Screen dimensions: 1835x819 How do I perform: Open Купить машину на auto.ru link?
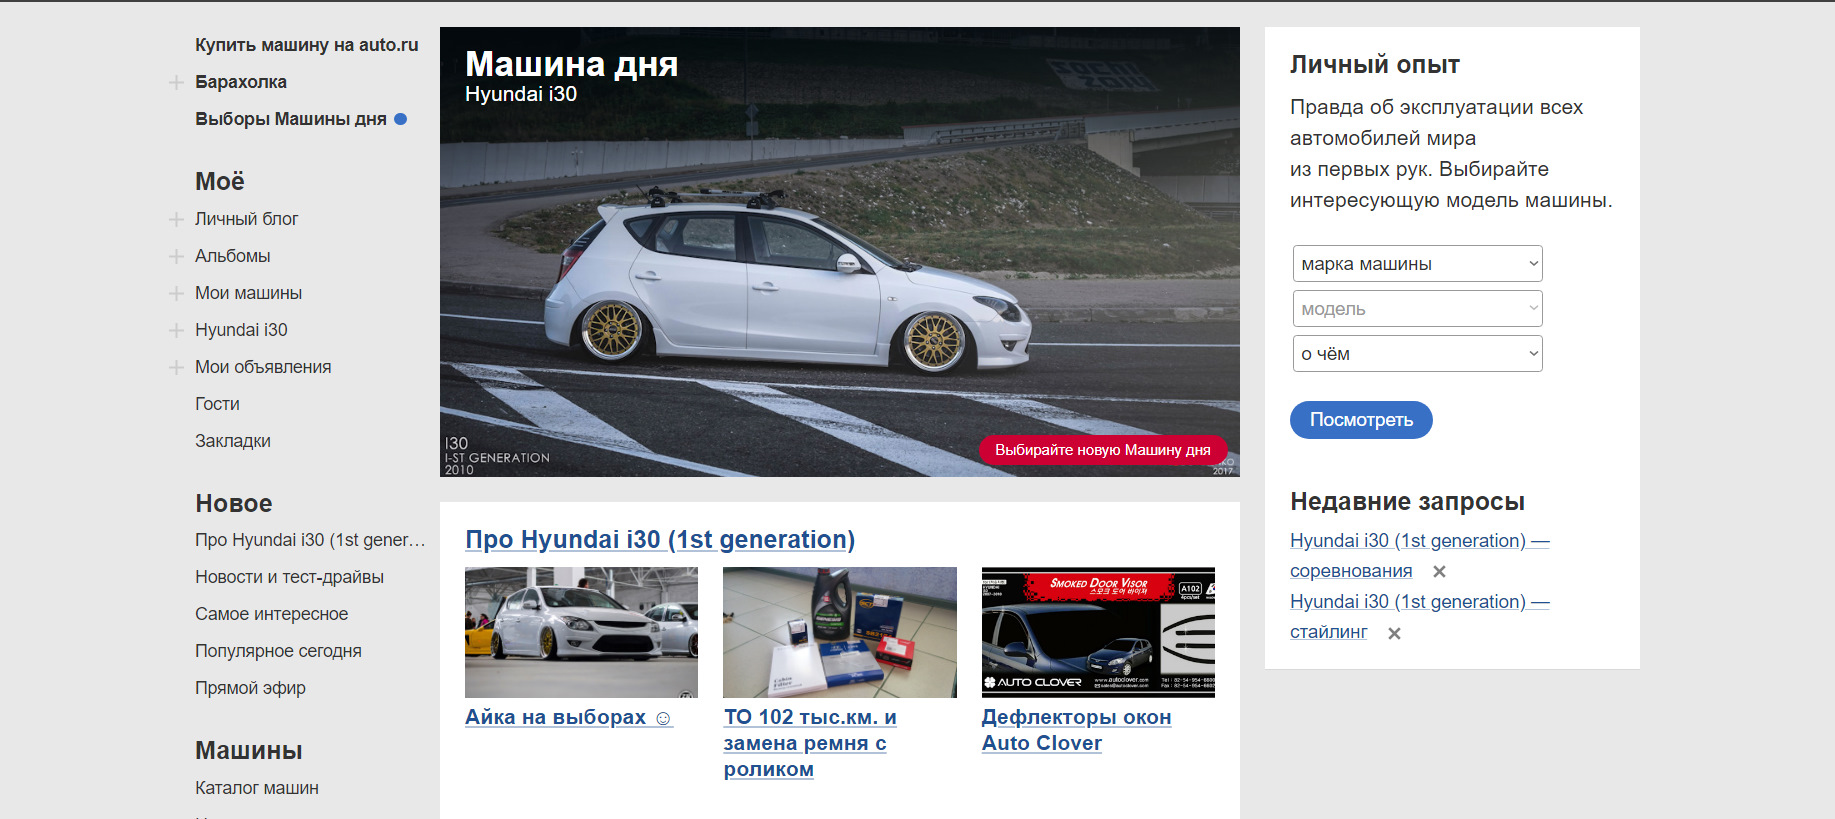coord(307,45)
